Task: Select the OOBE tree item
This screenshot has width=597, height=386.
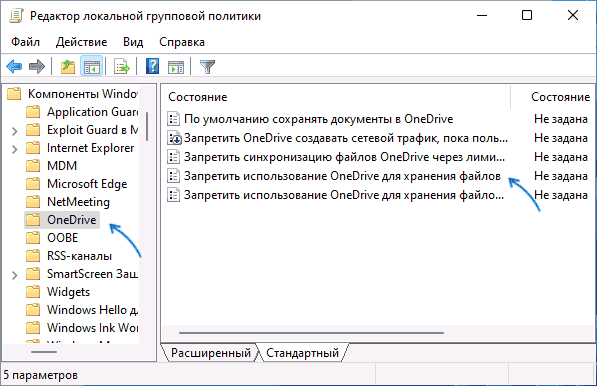Action: click(x=62, y=238)
